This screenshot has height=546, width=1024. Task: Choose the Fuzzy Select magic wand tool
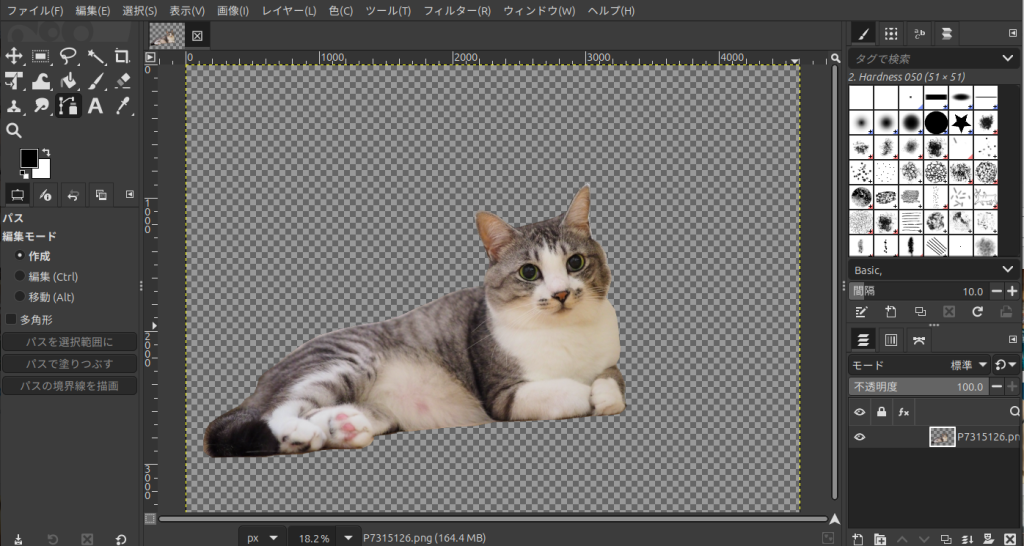pos(96,56)
